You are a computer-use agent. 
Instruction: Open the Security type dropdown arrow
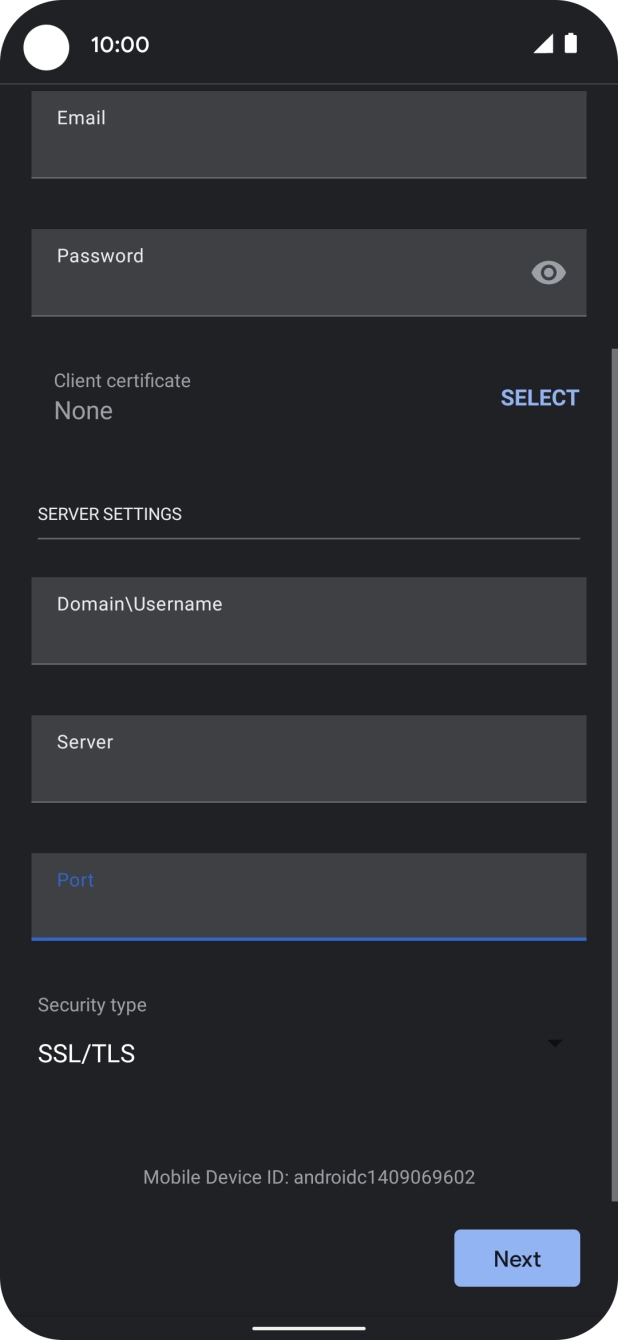(556, 1043)
